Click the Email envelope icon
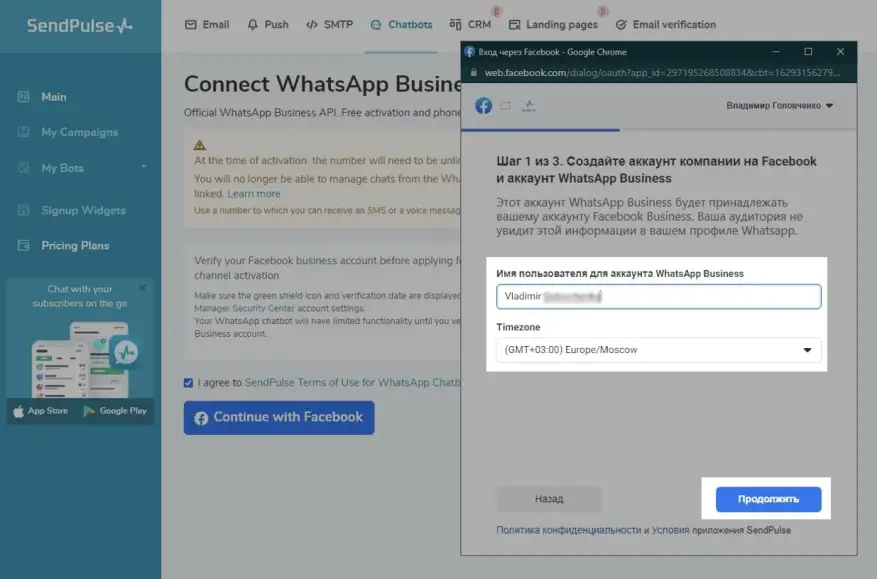877x579 pixels. (x=191, y=25)
